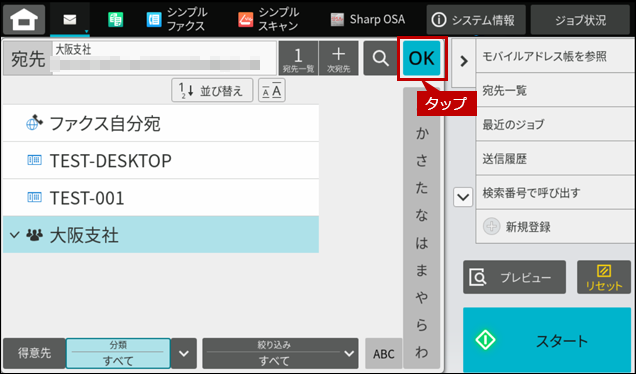Start sending with the スタート button

pos(547,340)
